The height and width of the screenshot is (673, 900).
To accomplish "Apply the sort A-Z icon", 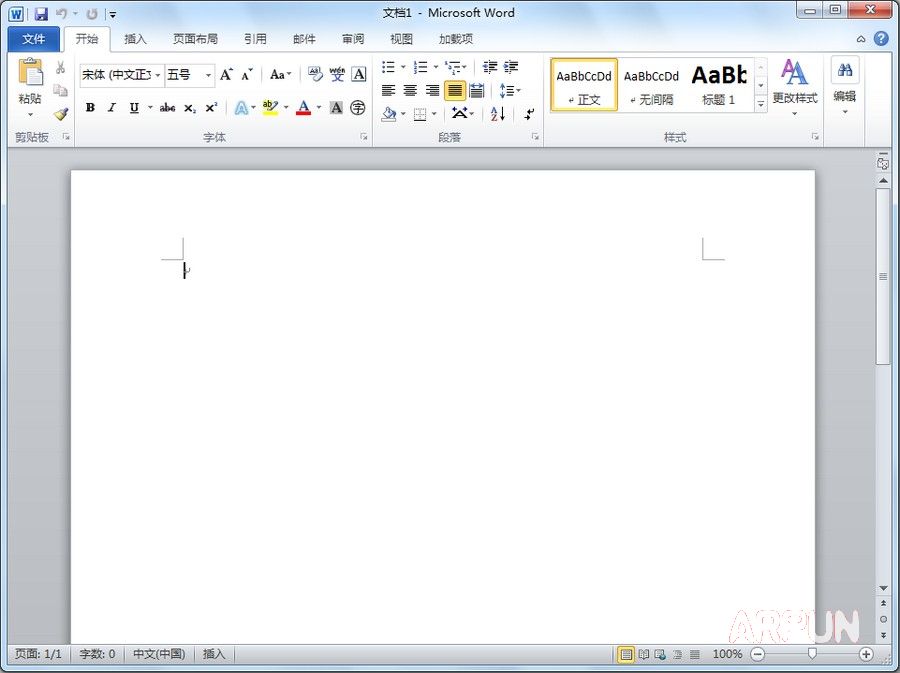I will (495, 113).
